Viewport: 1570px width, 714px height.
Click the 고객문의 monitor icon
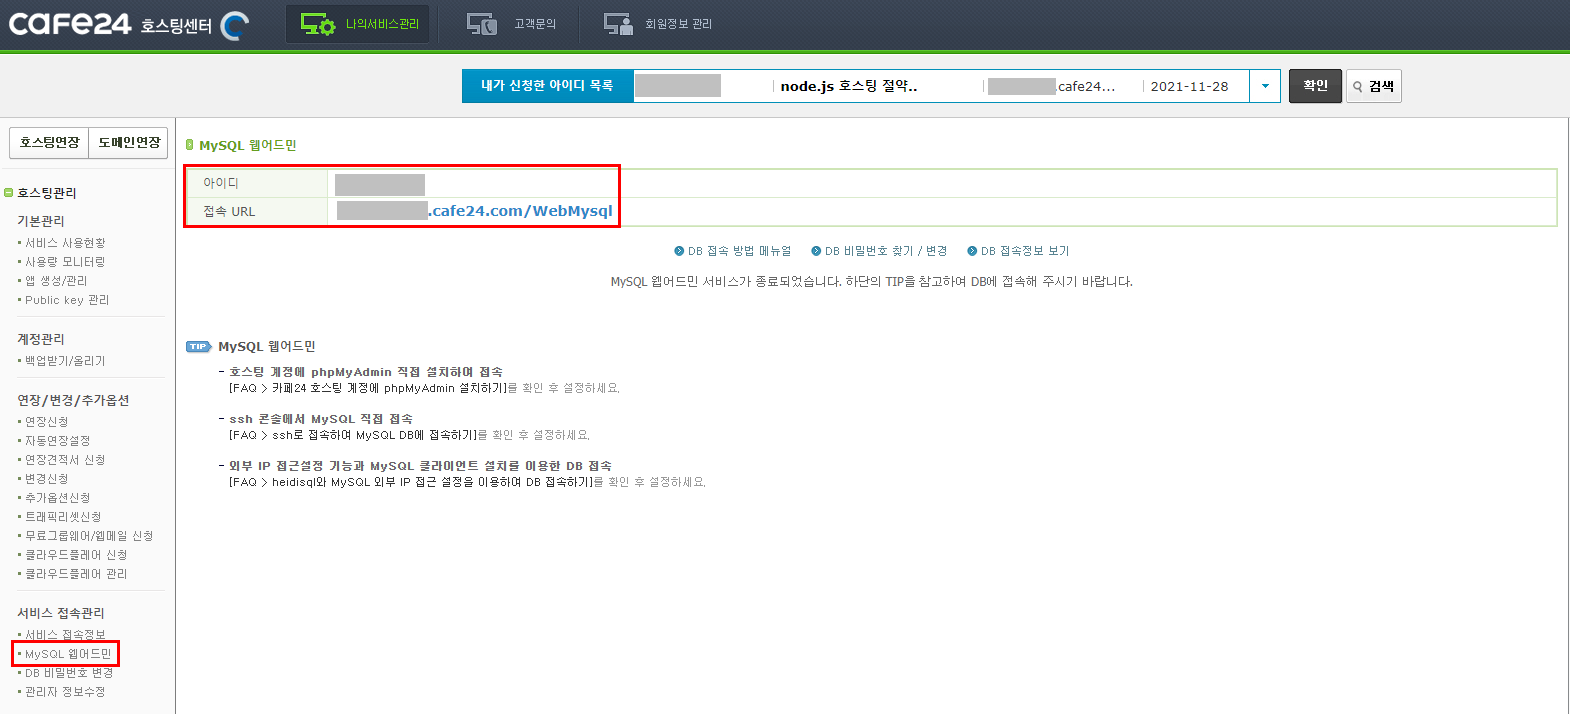point(482,24)
